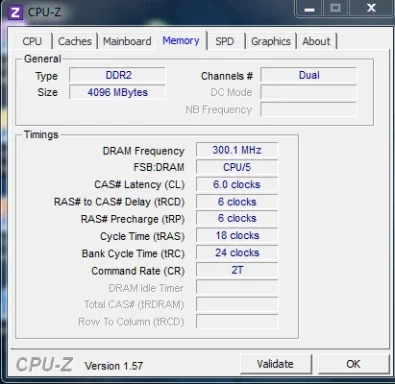Open the Caches tab

[x=75, y=41]
